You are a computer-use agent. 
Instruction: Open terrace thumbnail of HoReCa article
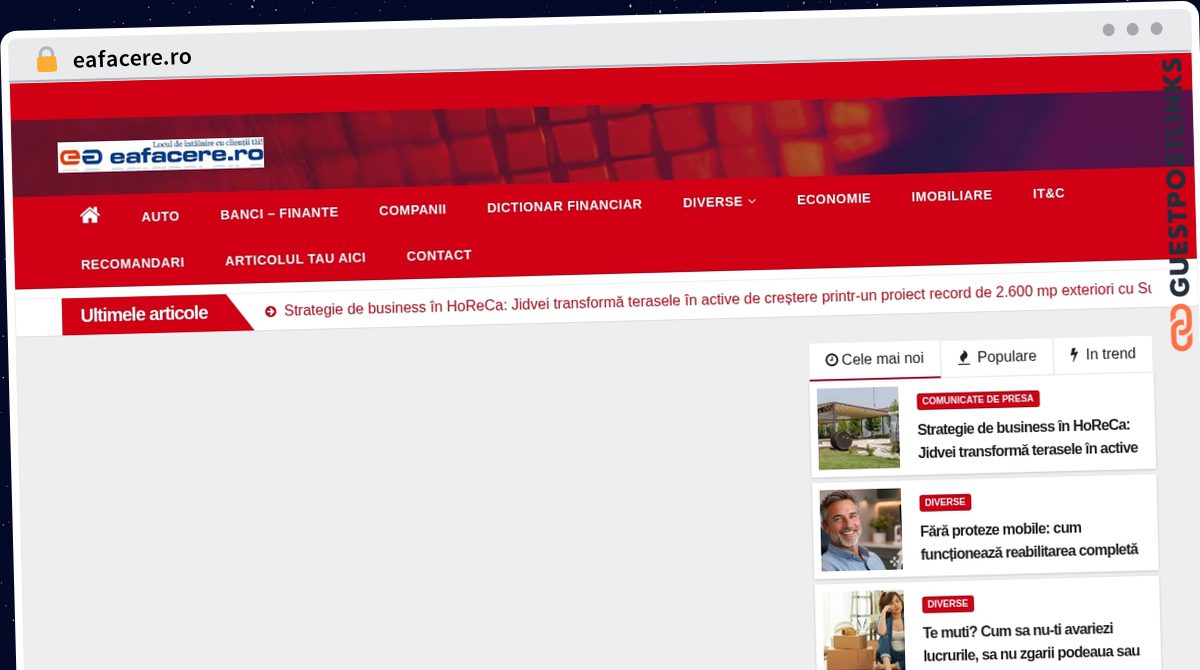click(x=858, y=428)
